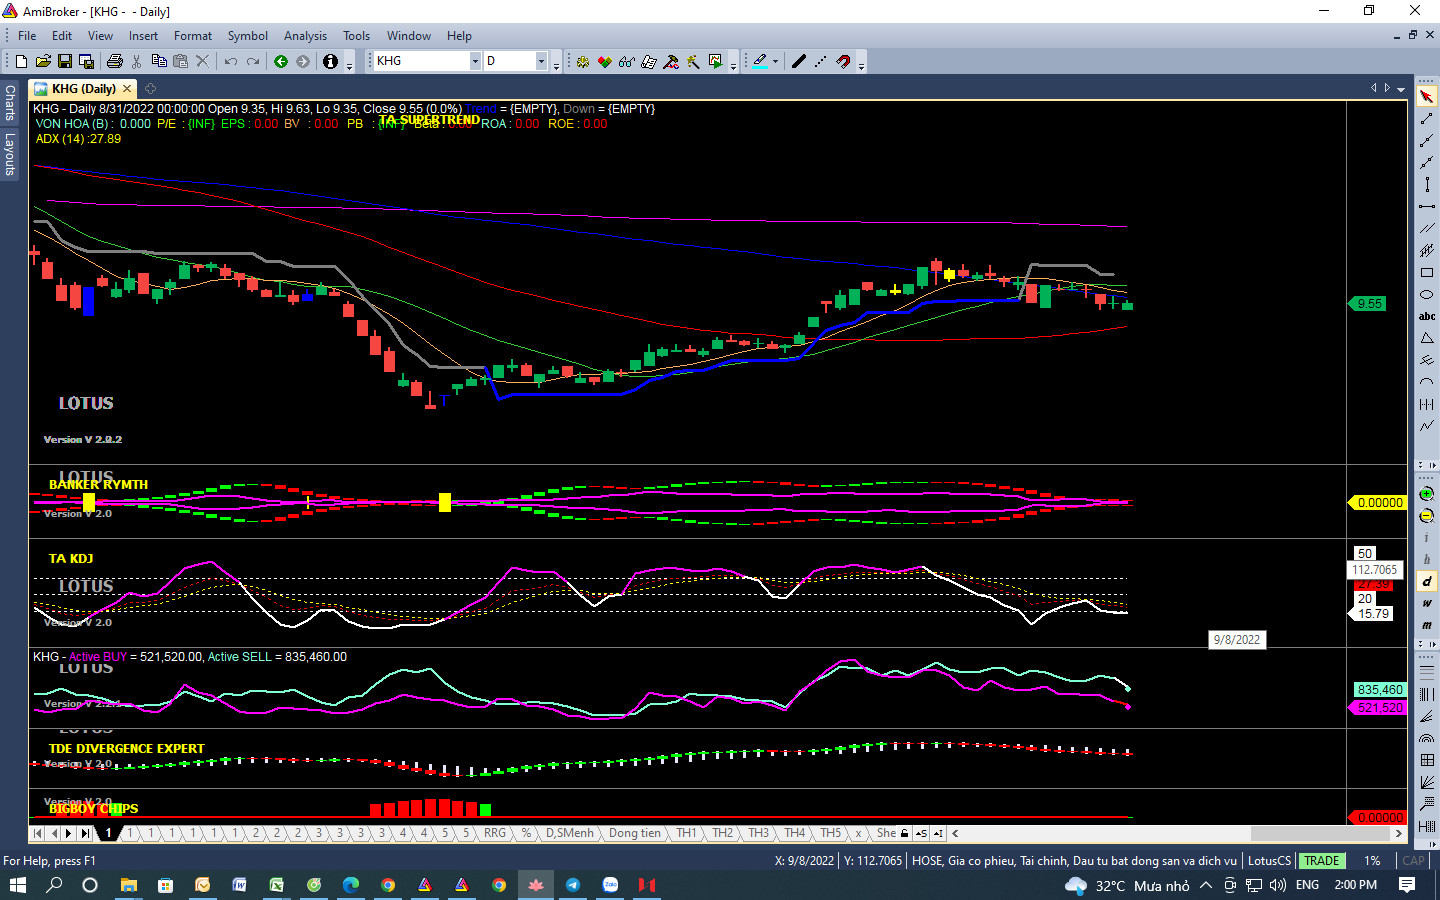Open the D interval dropdown
This screenshot has width=1440, height=900.
(x=541, y=61)
